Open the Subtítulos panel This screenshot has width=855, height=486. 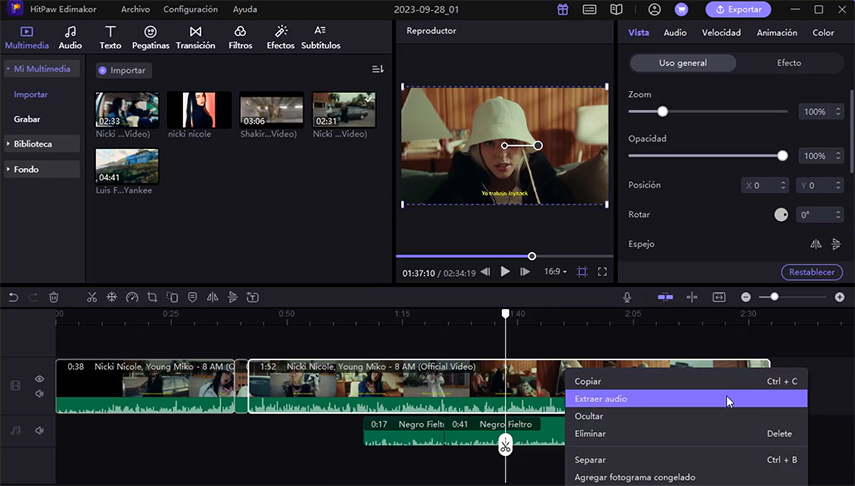point(321,38)
